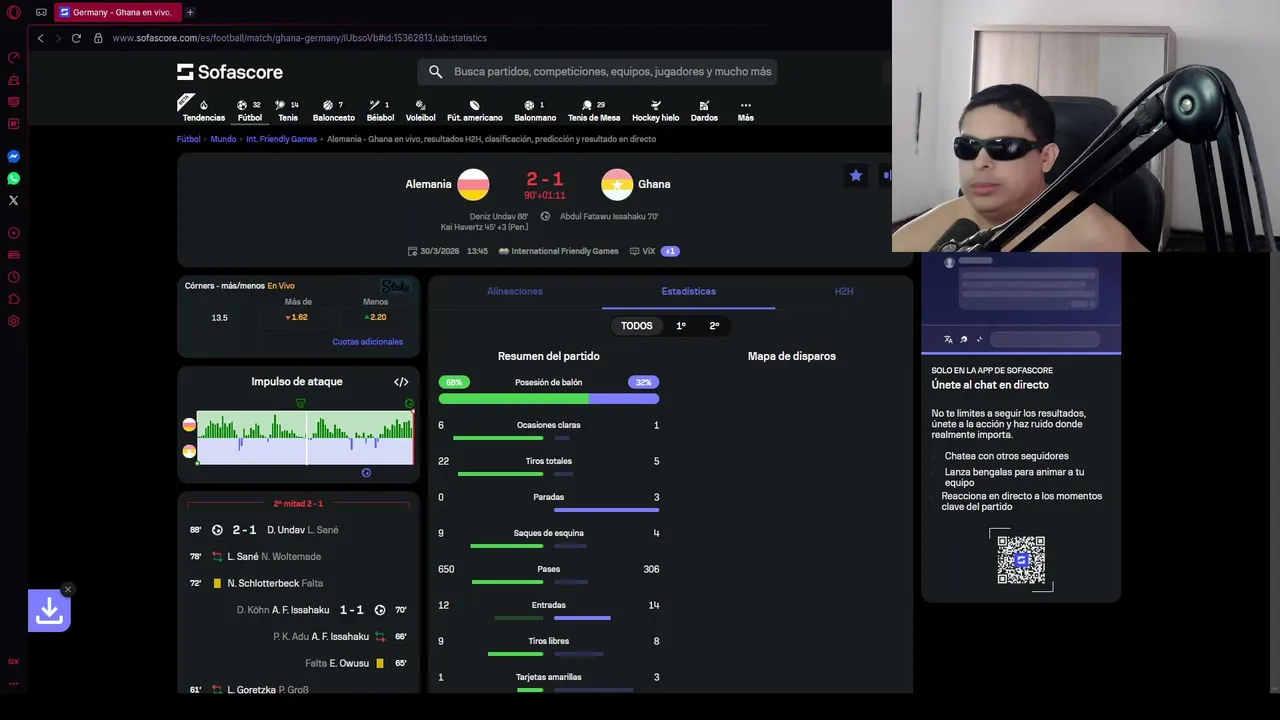Open Cuotas adicionales link
The image size is (1280, 720).
(x=368, y=342)
